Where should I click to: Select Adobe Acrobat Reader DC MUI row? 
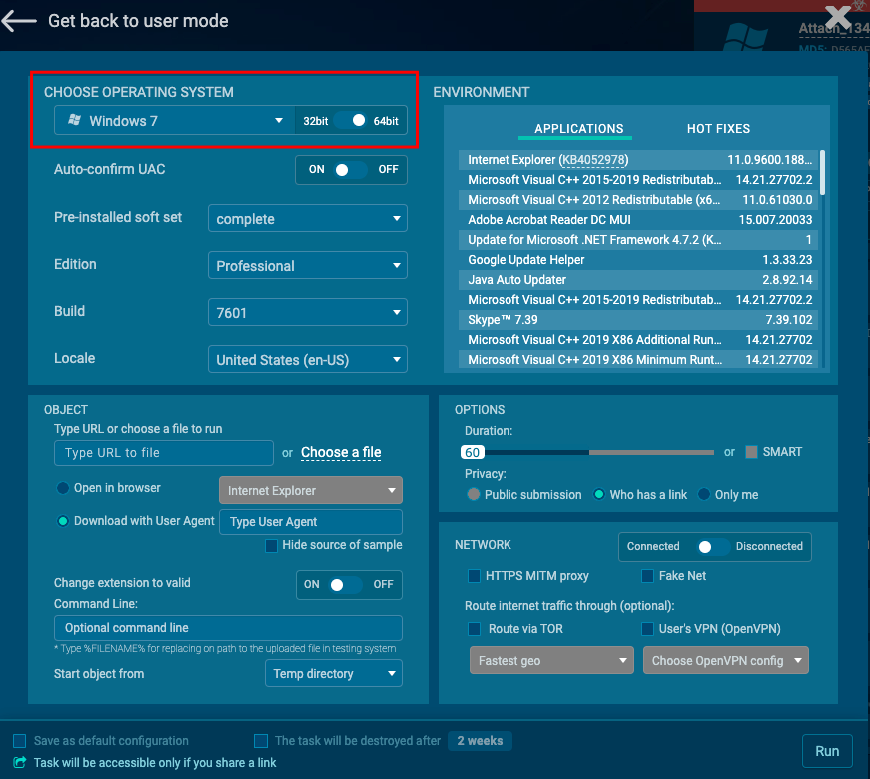[x=638, y=220]
